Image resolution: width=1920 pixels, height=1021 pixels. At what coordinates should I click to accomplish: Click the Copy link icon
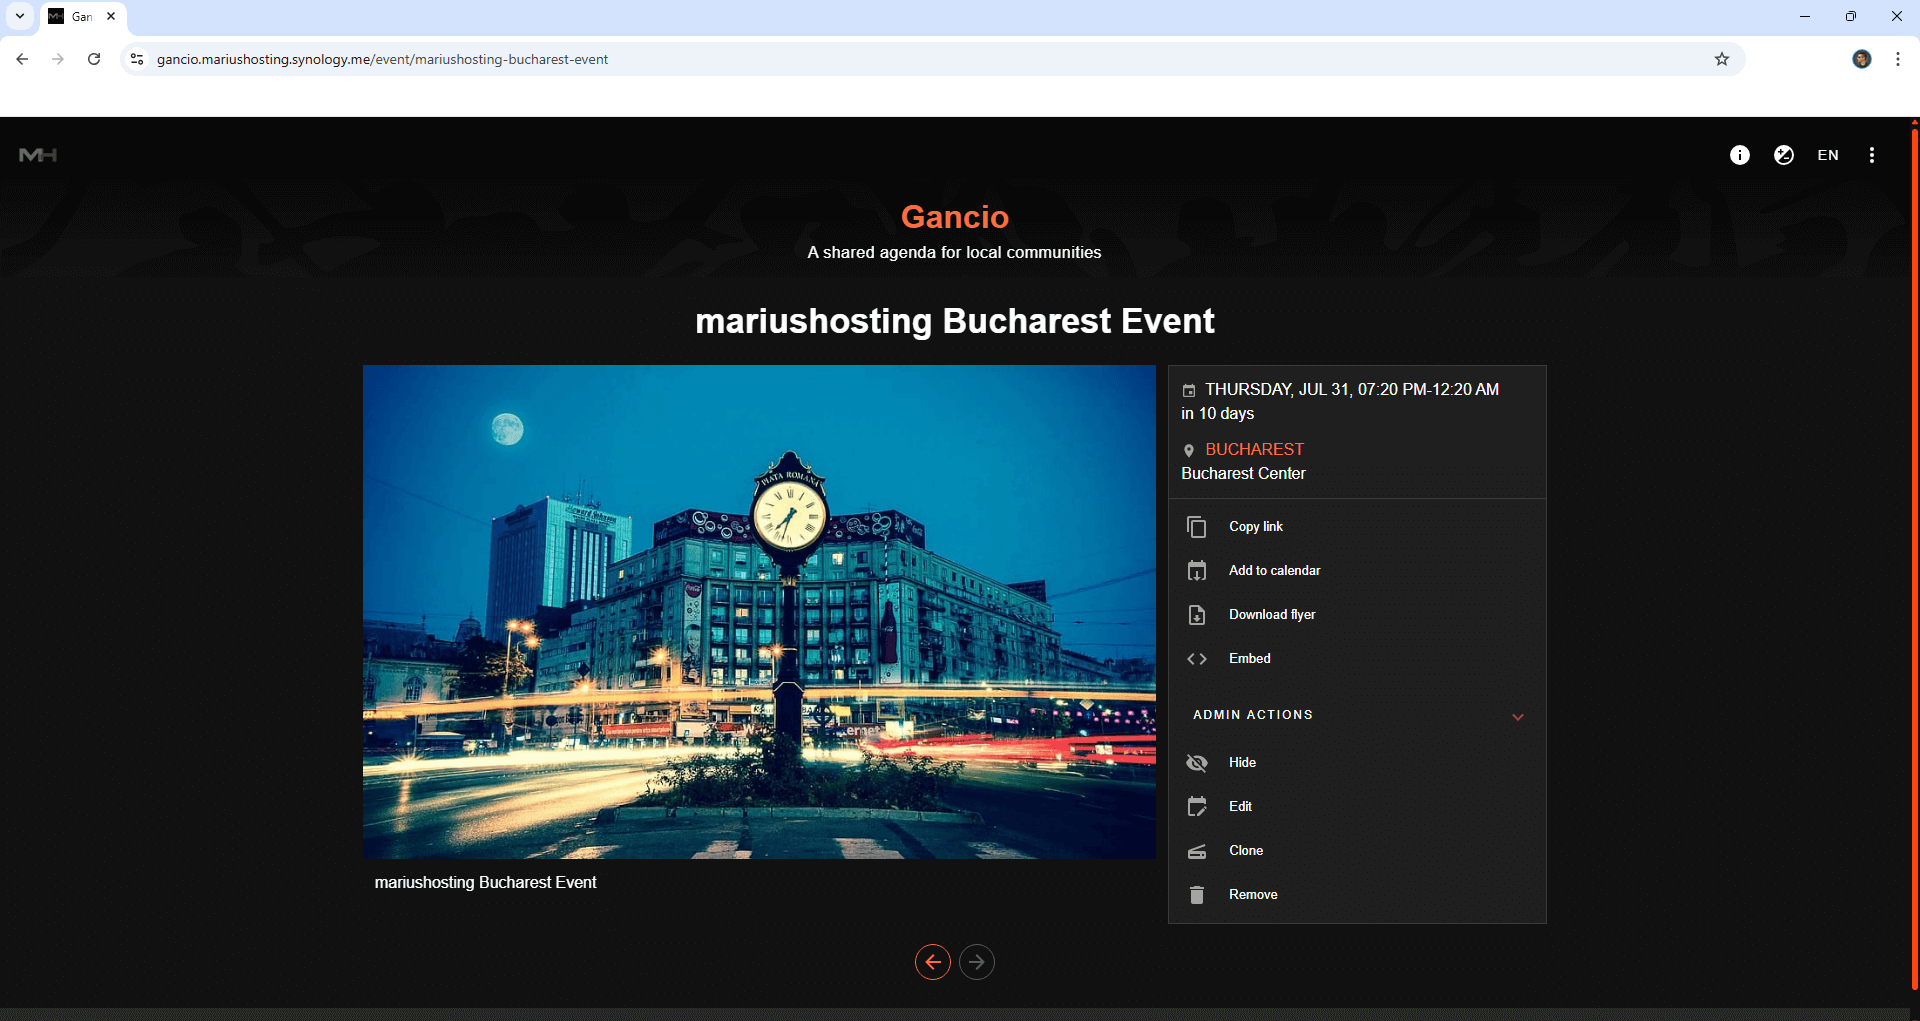(x=1196, y=527)
